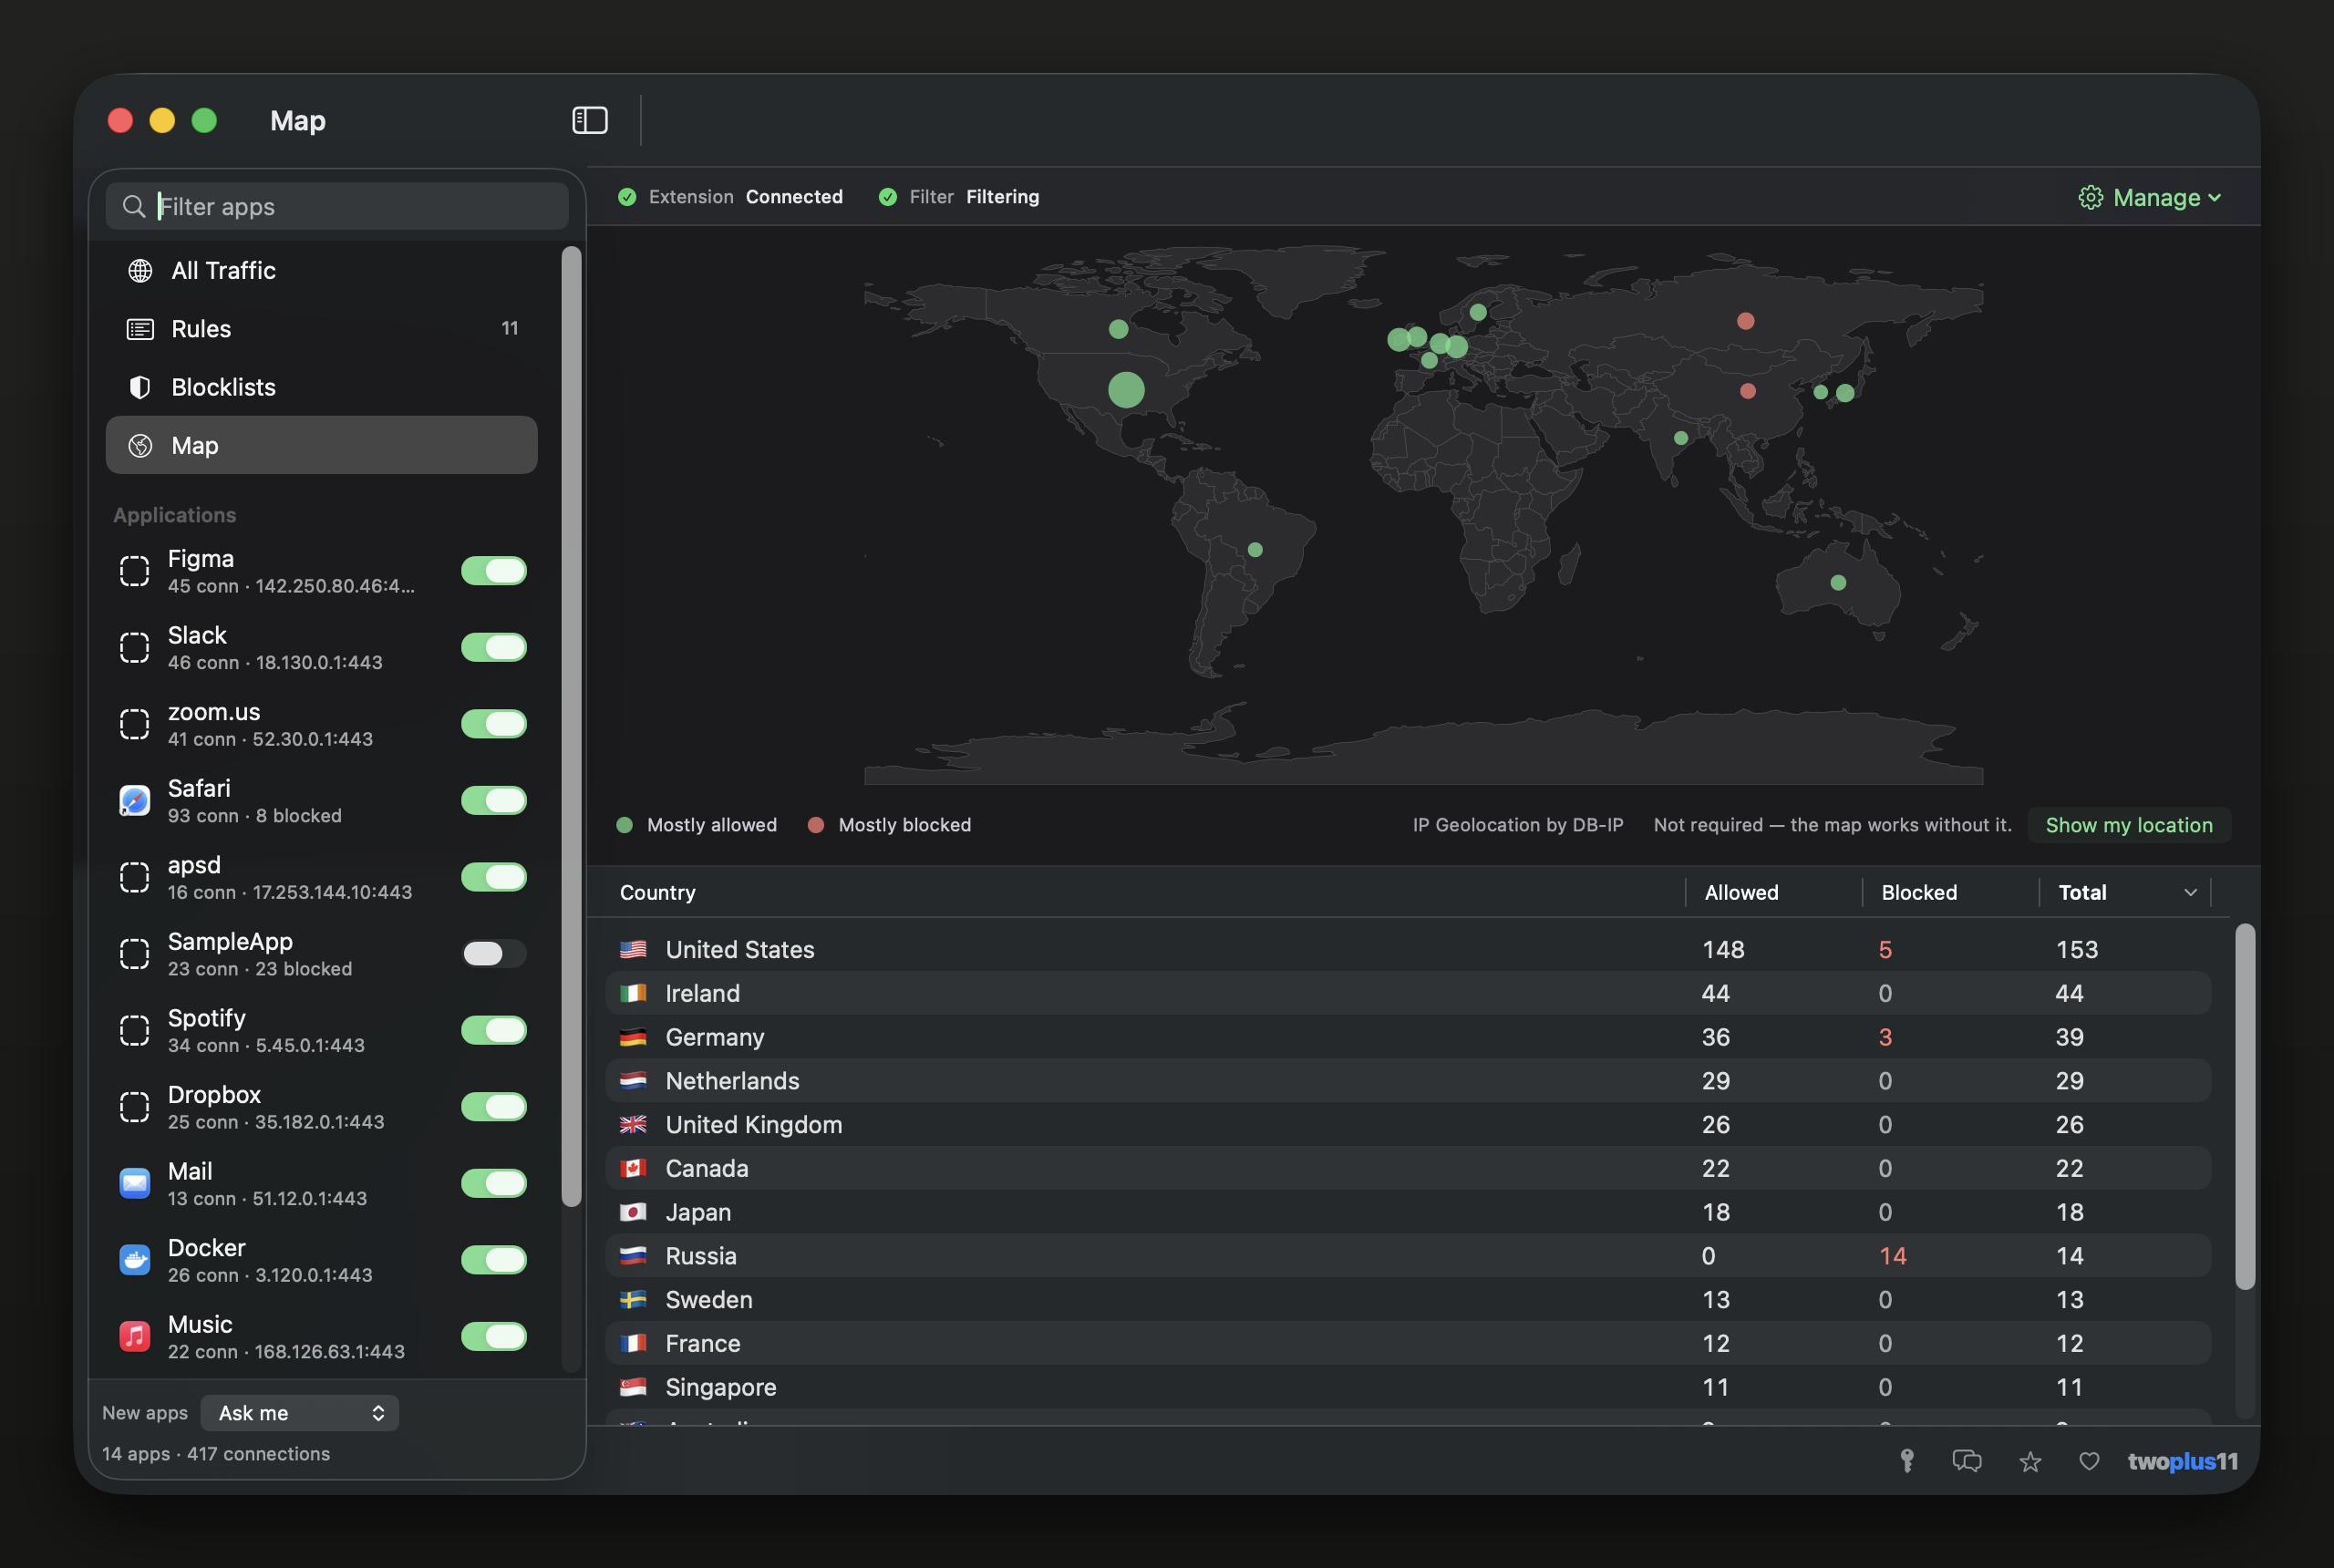Turn off the zoom.us toggle
2334x1568 pixels.
[494, 724]
